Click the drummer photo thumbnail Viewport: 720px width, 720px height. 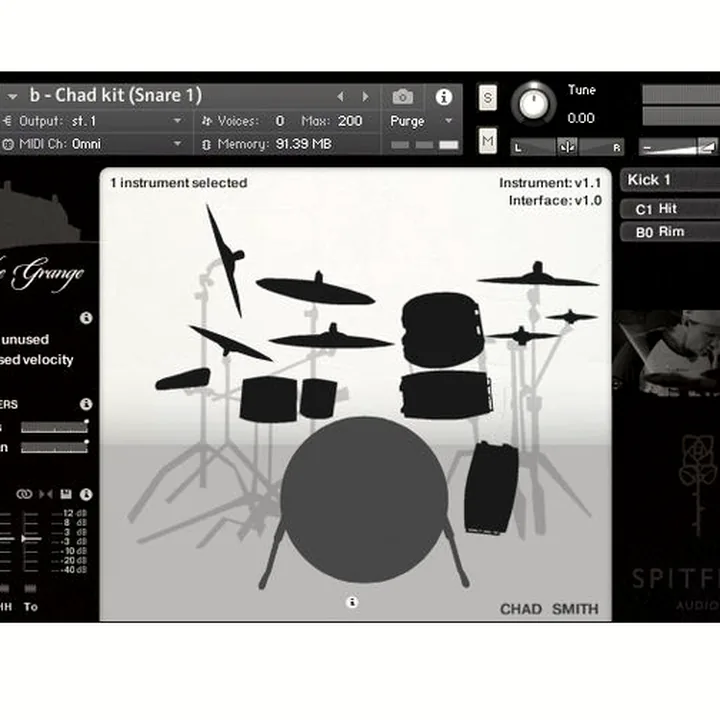pos(667,353)
